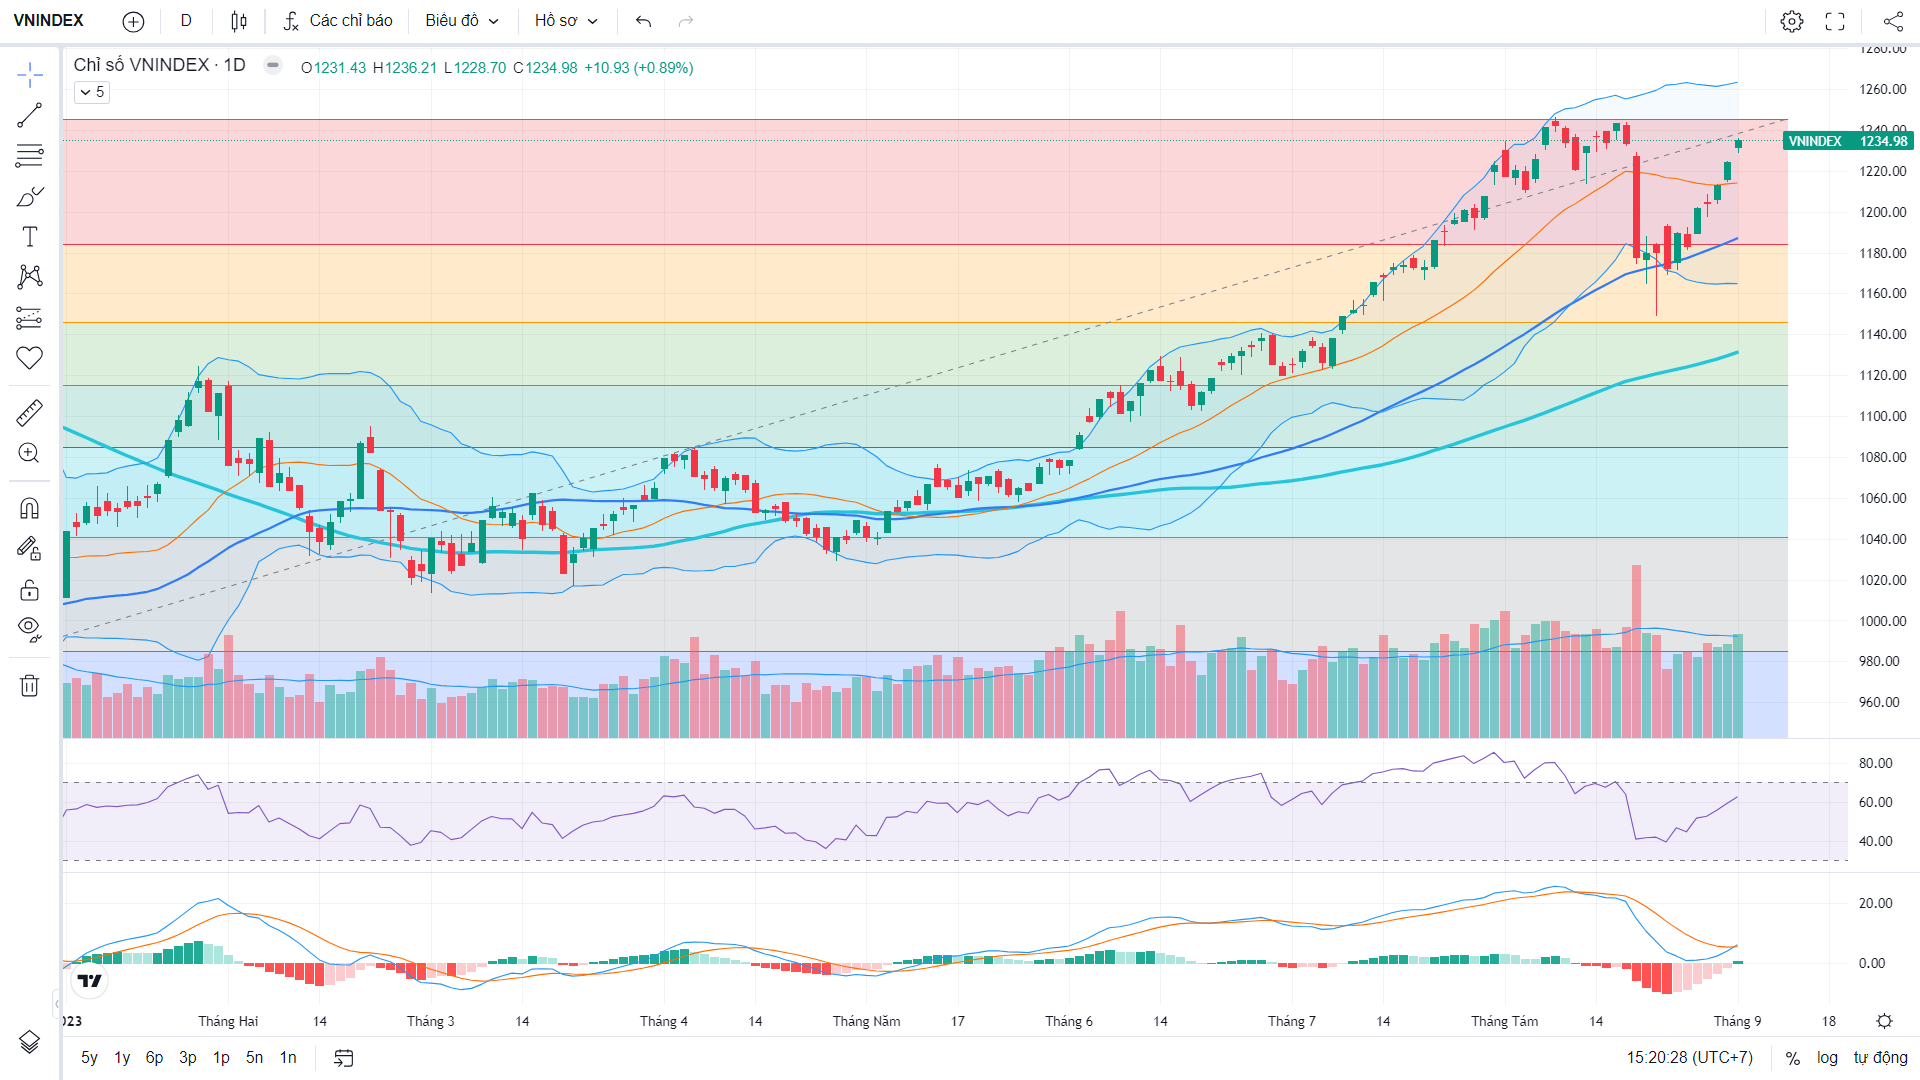Open Các chỉ báo indicators
The width and height of the screenshot is (1920, 1080).
pyautogui.click(x=338, y=21)
